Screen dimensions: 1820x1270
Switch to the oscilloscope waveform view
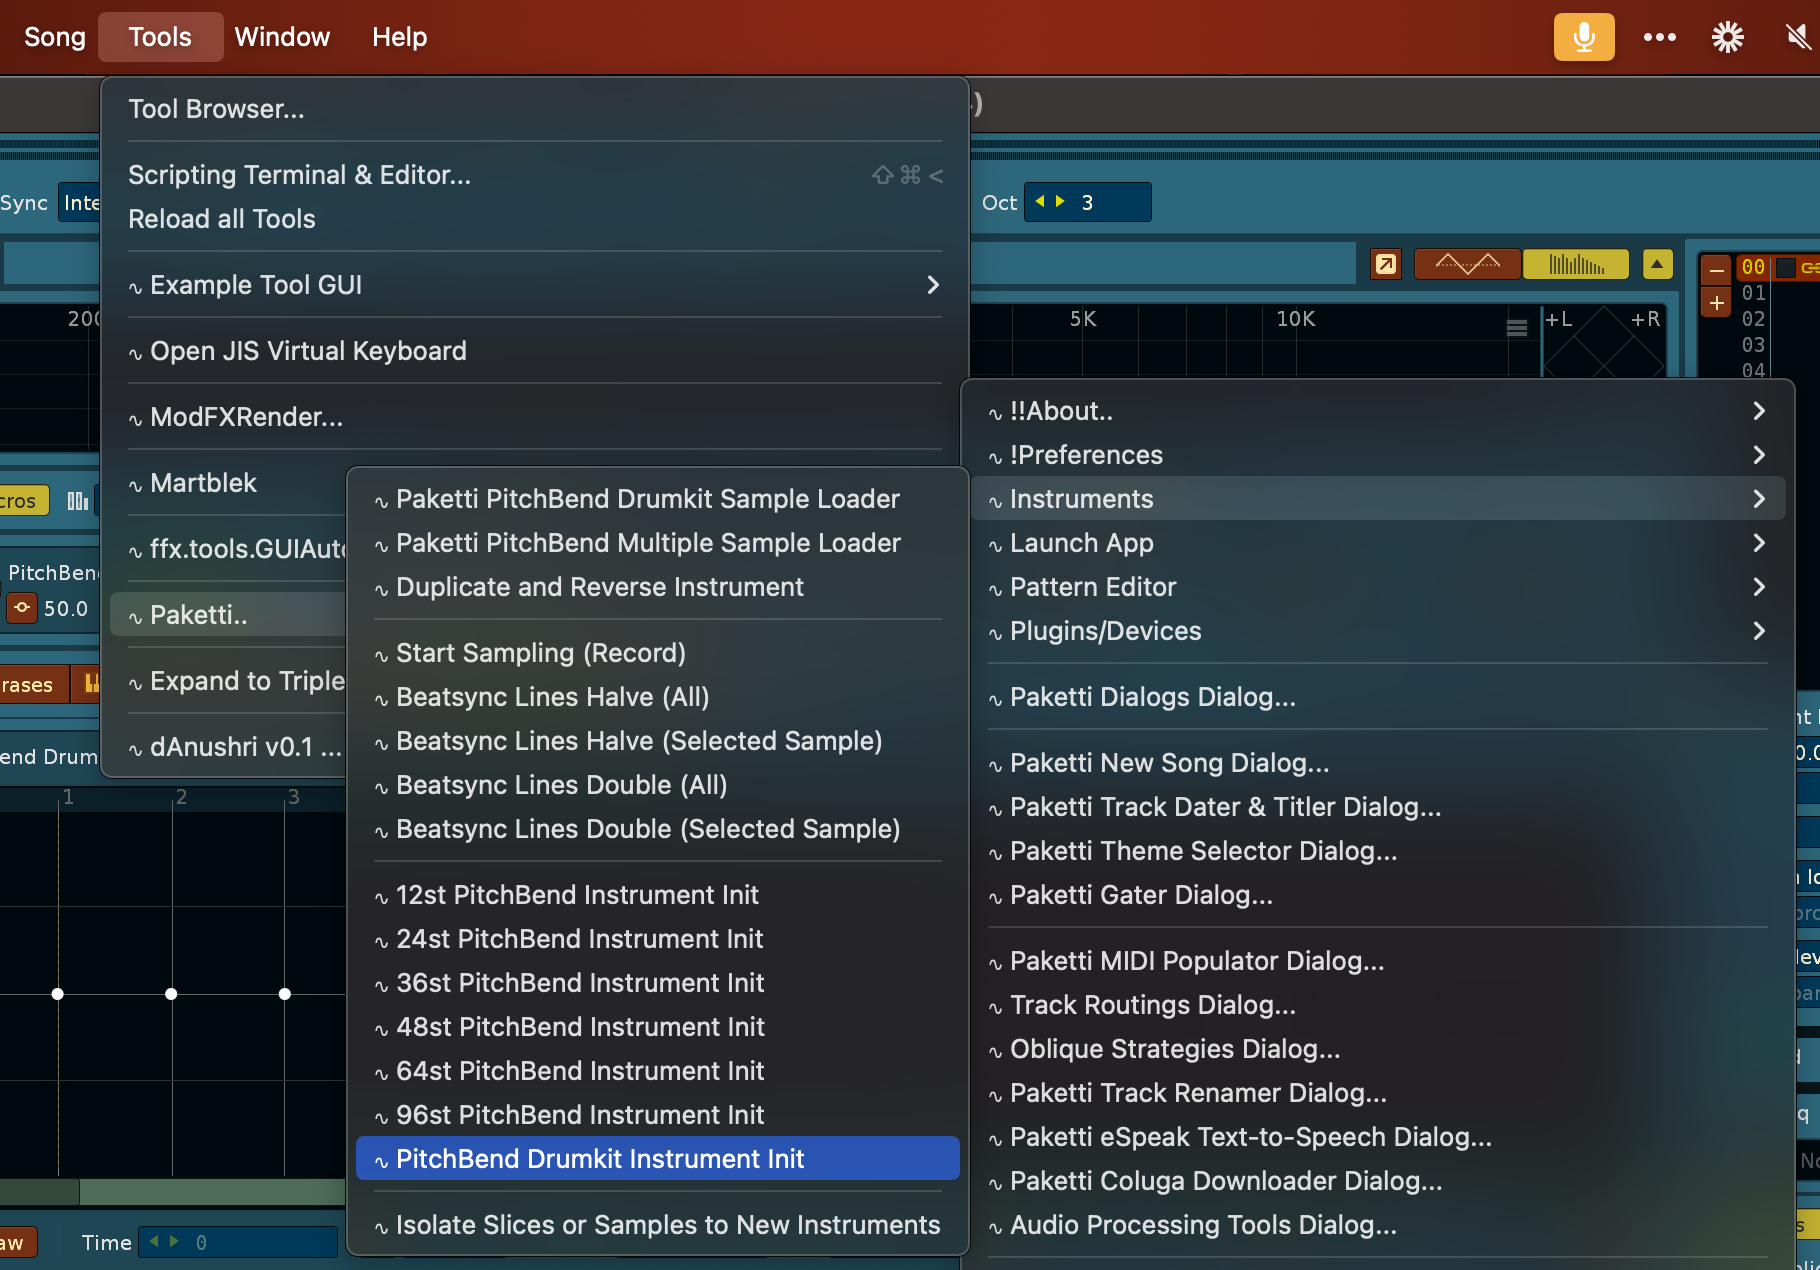(1466, 264)
